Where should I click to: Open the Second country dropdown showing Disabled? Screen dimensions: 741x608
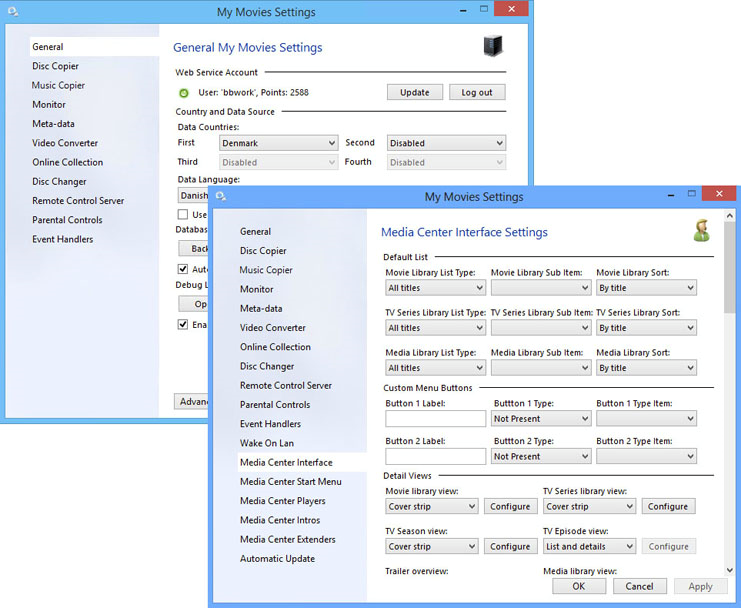tap(446, 143)
